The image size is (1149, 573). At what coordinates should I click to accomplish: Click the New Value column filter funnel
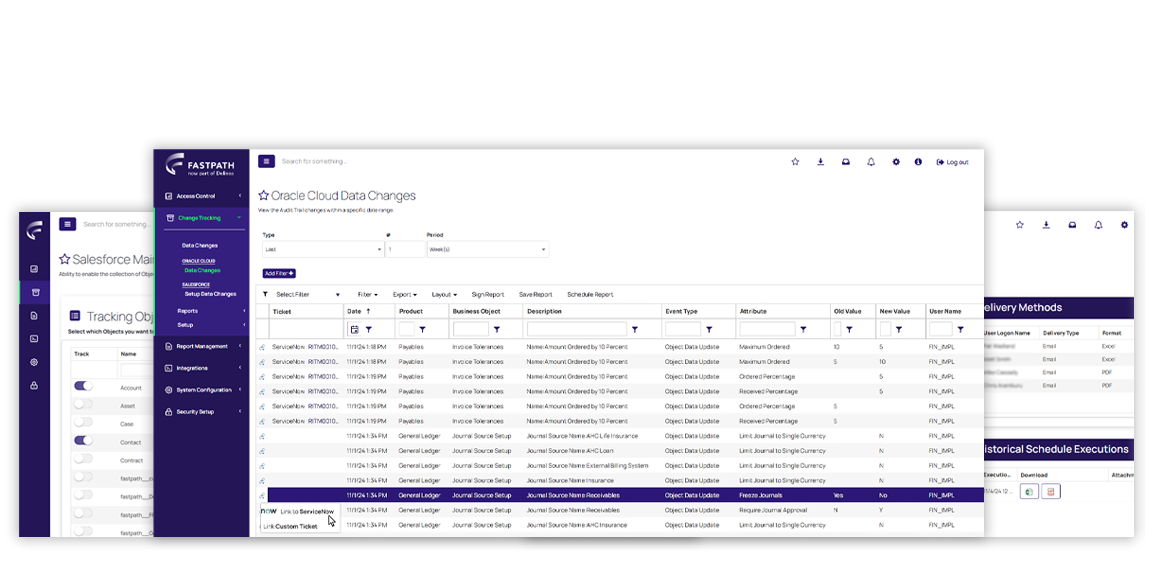(x=898, y=330)
